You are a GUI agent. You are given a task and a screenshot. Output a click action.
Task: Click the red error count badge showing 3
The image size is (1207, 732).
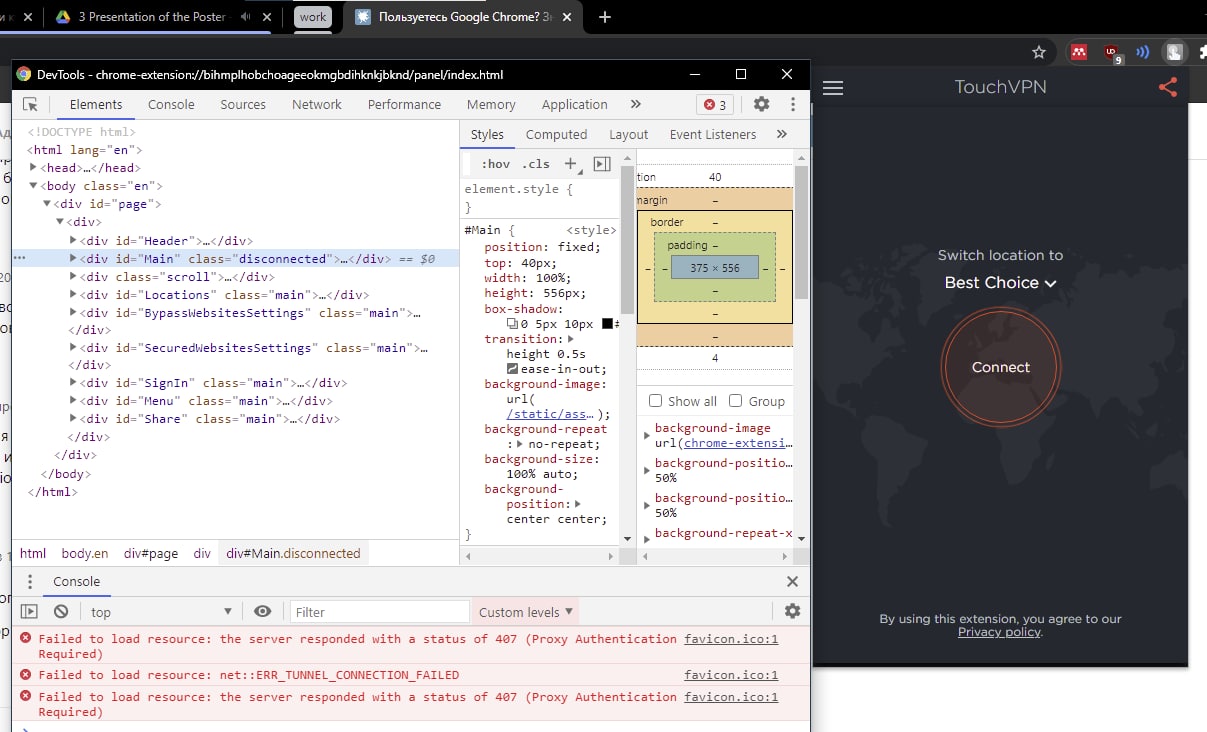pos(715,104)
